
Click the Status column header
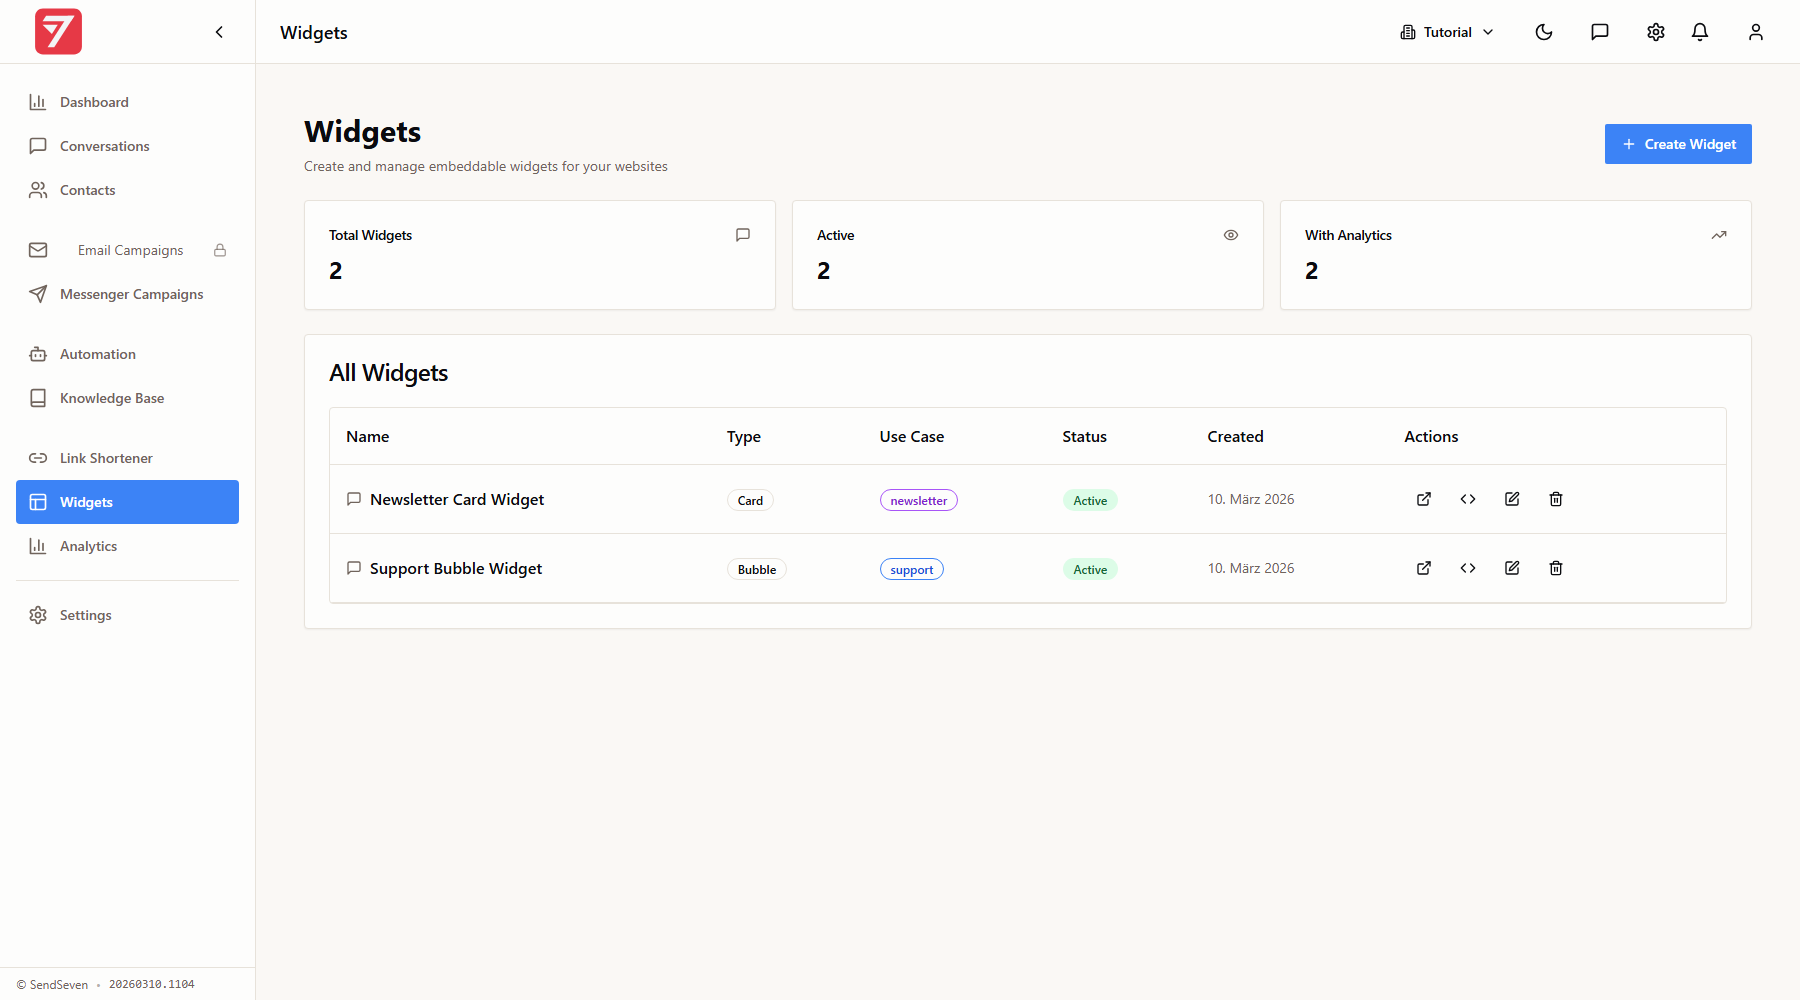pos(1085,436)
